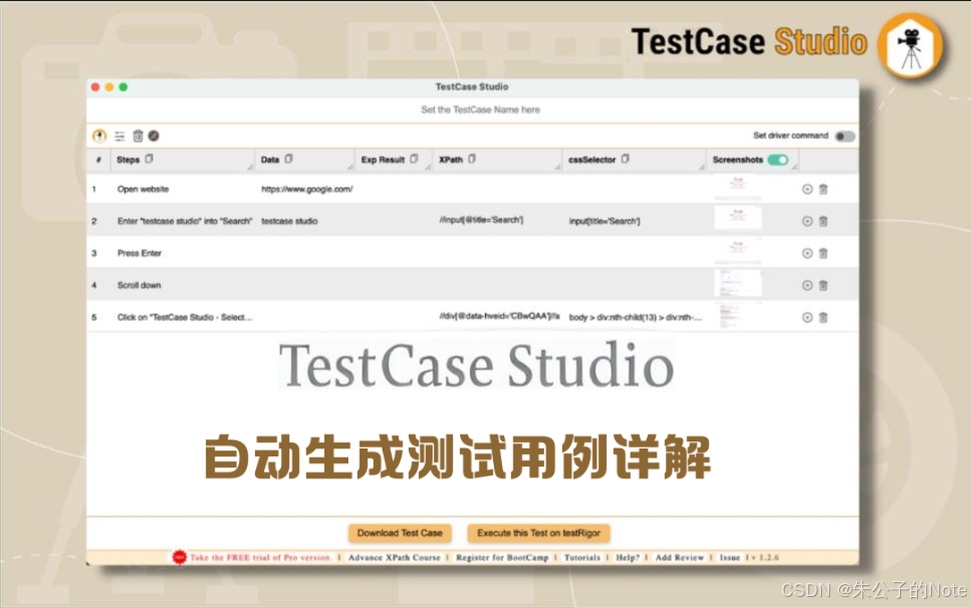Open the settings sliders icon
971x608 pixels.
[120, 136]
